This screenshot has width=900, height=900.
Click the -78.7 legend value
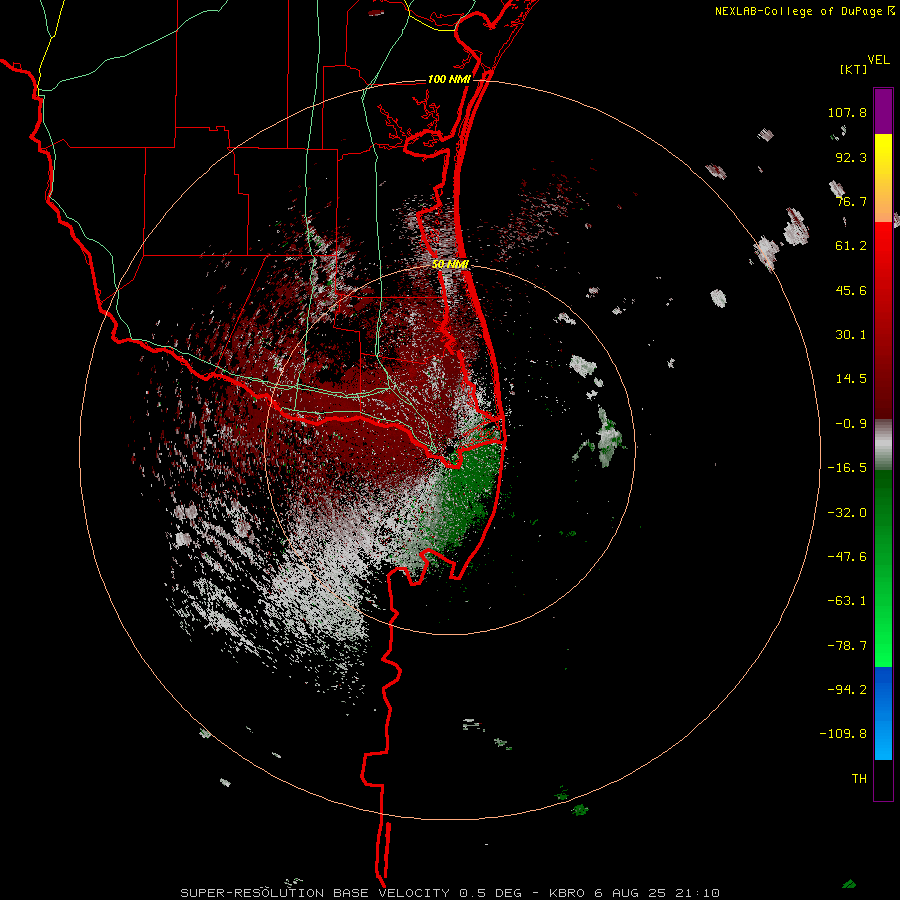pyautogui.click(x=847, y=646)
